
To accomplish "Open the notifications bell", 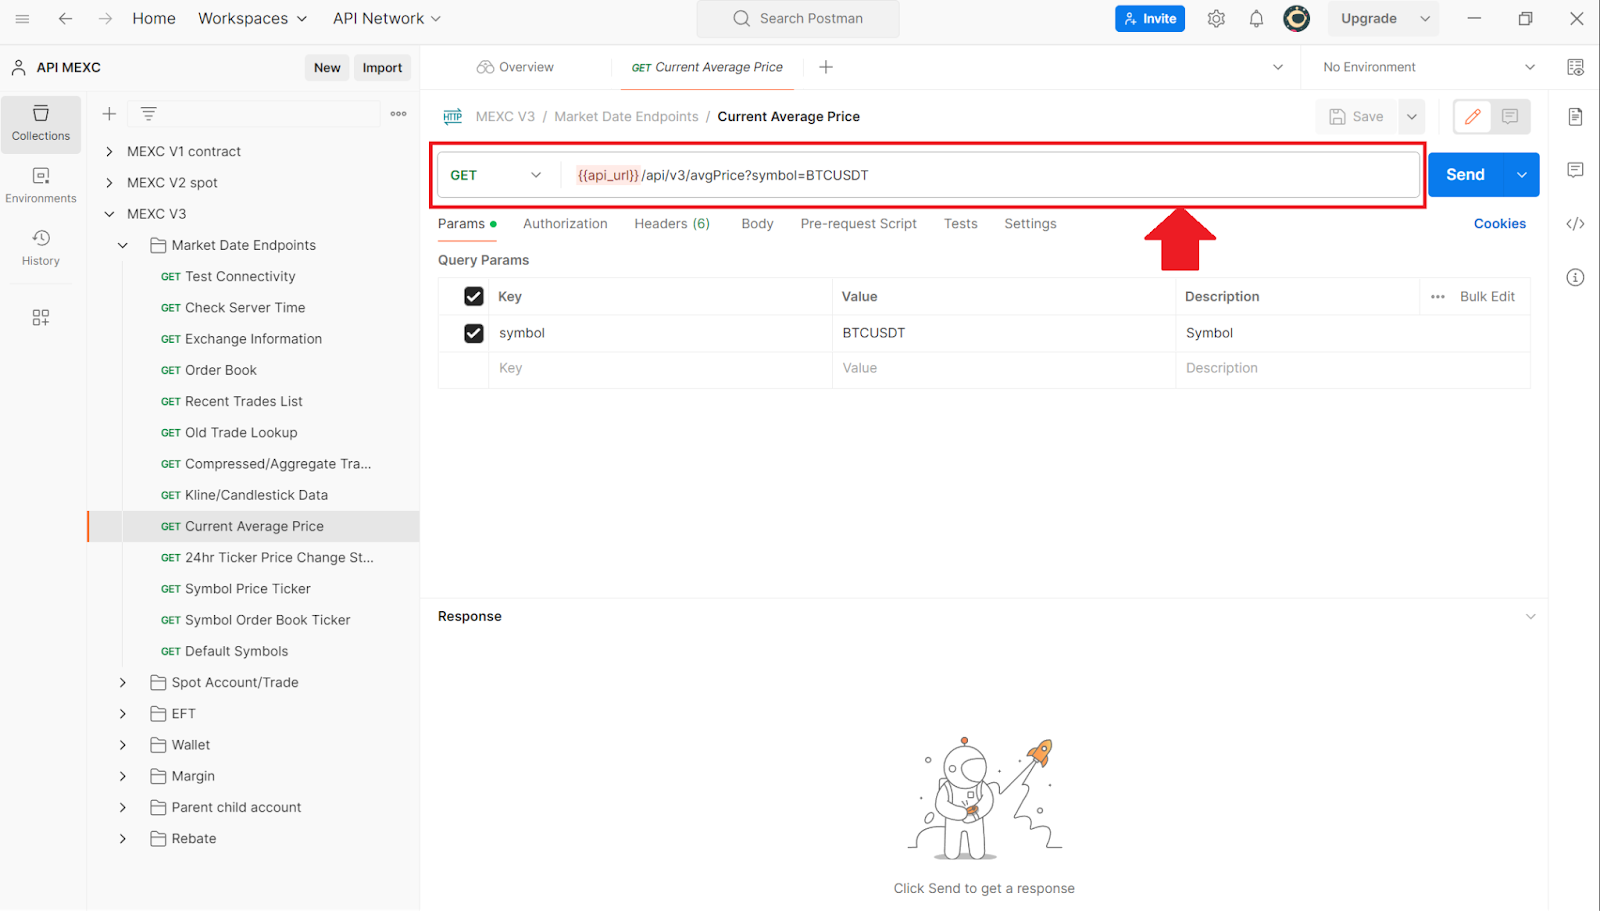I will click(x=1256, y=18).
